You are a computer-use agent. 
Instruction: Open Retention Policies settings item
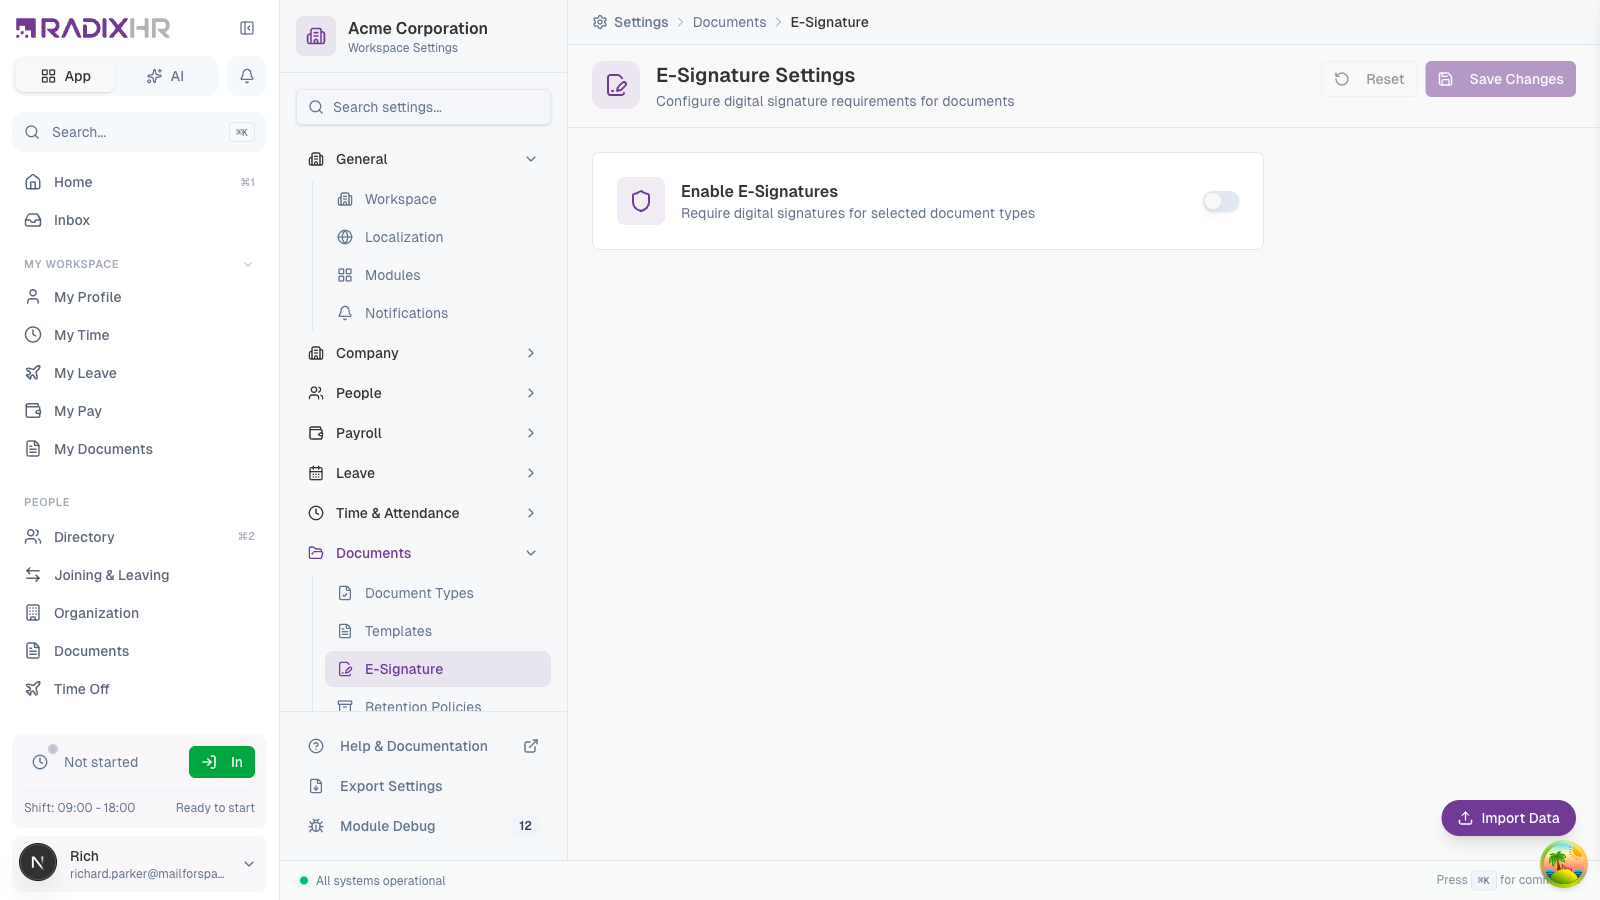(x=438, y=704)
